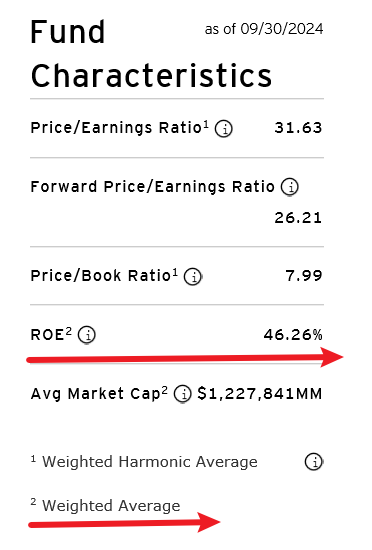The width and height of the screenshot is (372, 550).
Task: Click the 26.21 forward ratio value
Action: click(298, 218)
